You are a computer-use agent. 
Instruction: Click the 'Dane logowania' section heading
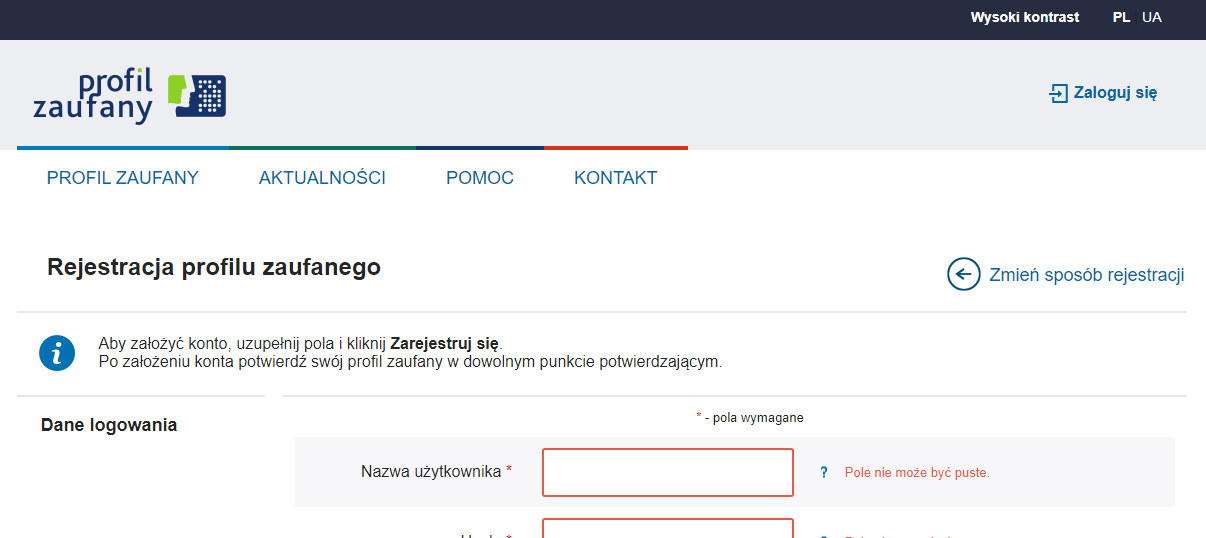pos(109,425)
